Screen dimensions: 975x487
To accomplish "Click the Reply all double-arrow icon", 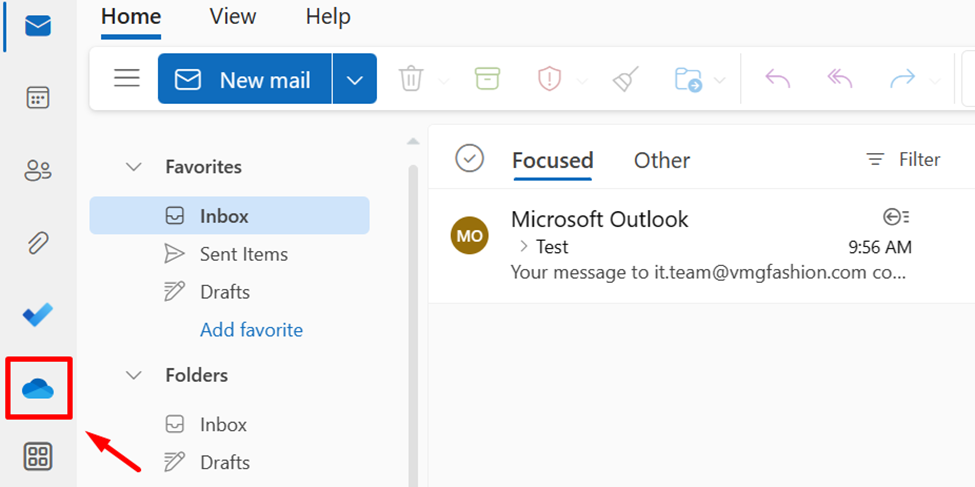I will 840,78.
